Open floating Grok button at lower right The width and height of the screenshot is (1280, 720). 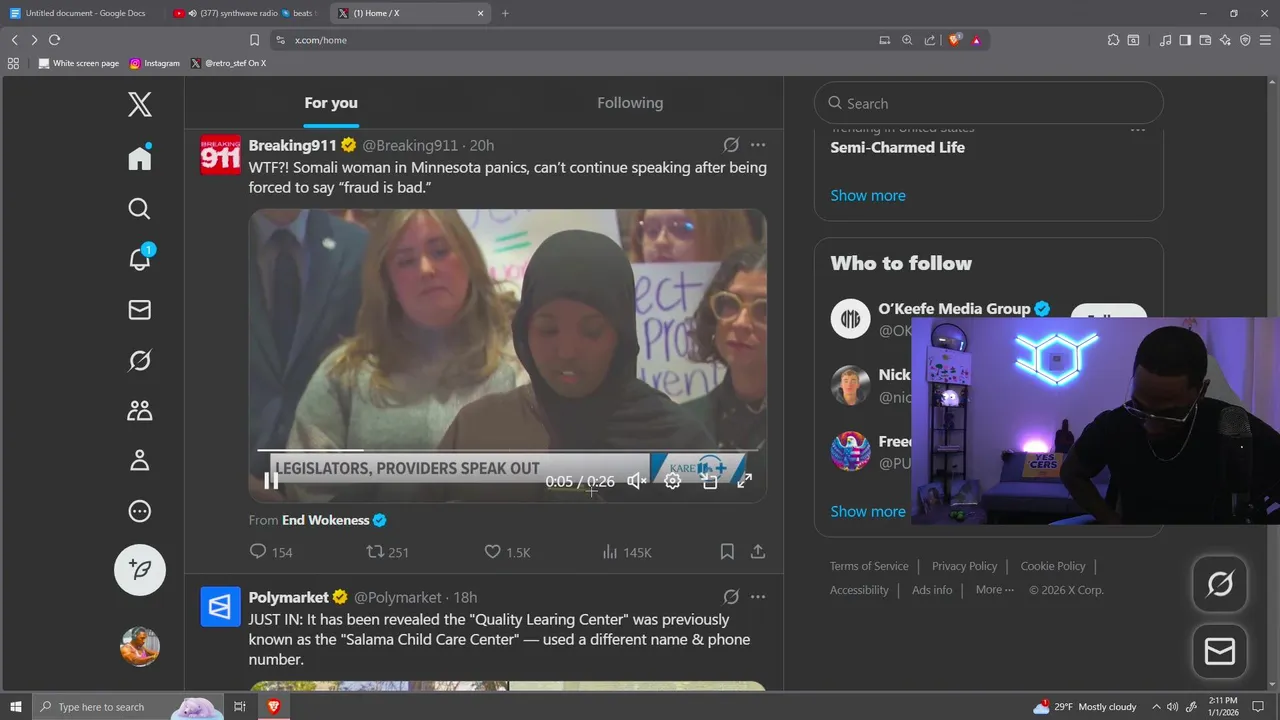[1220, 584]
